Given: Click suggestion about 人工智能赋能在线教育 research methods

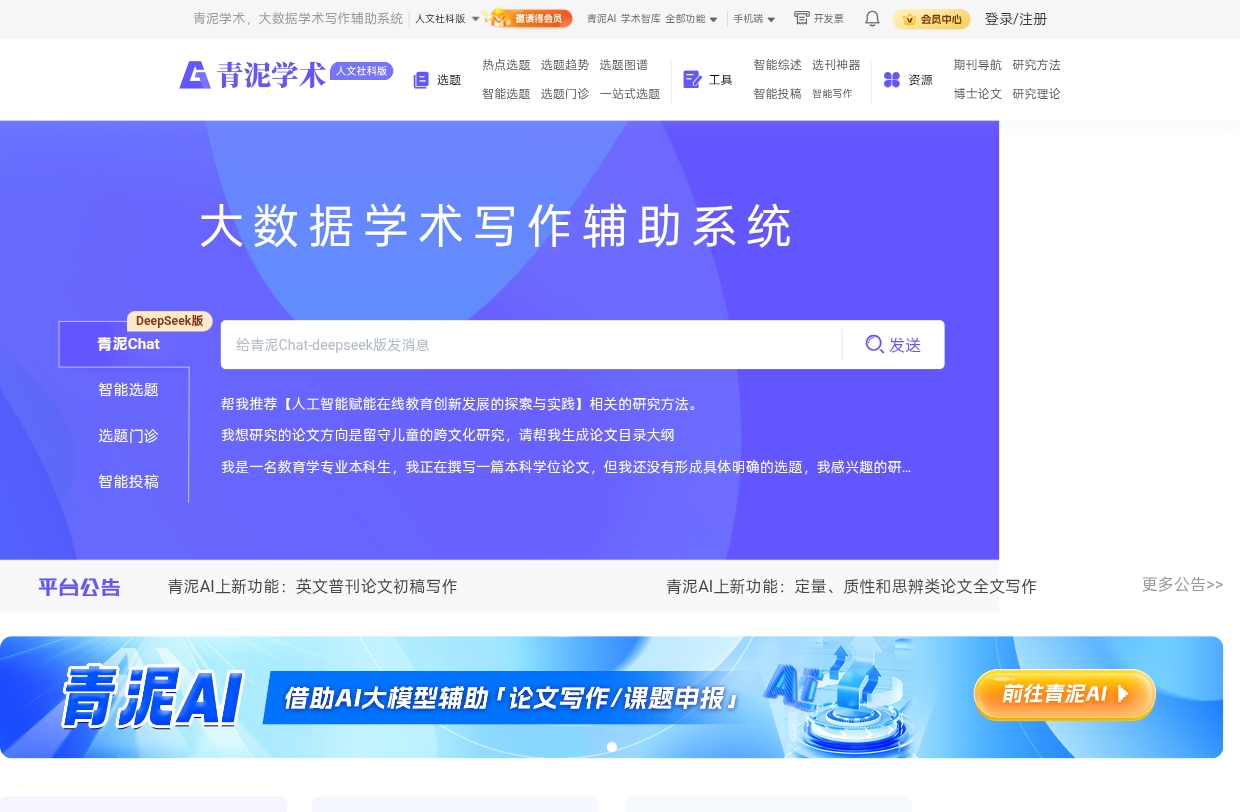Looking at the screenshot, I should [461, 404].
